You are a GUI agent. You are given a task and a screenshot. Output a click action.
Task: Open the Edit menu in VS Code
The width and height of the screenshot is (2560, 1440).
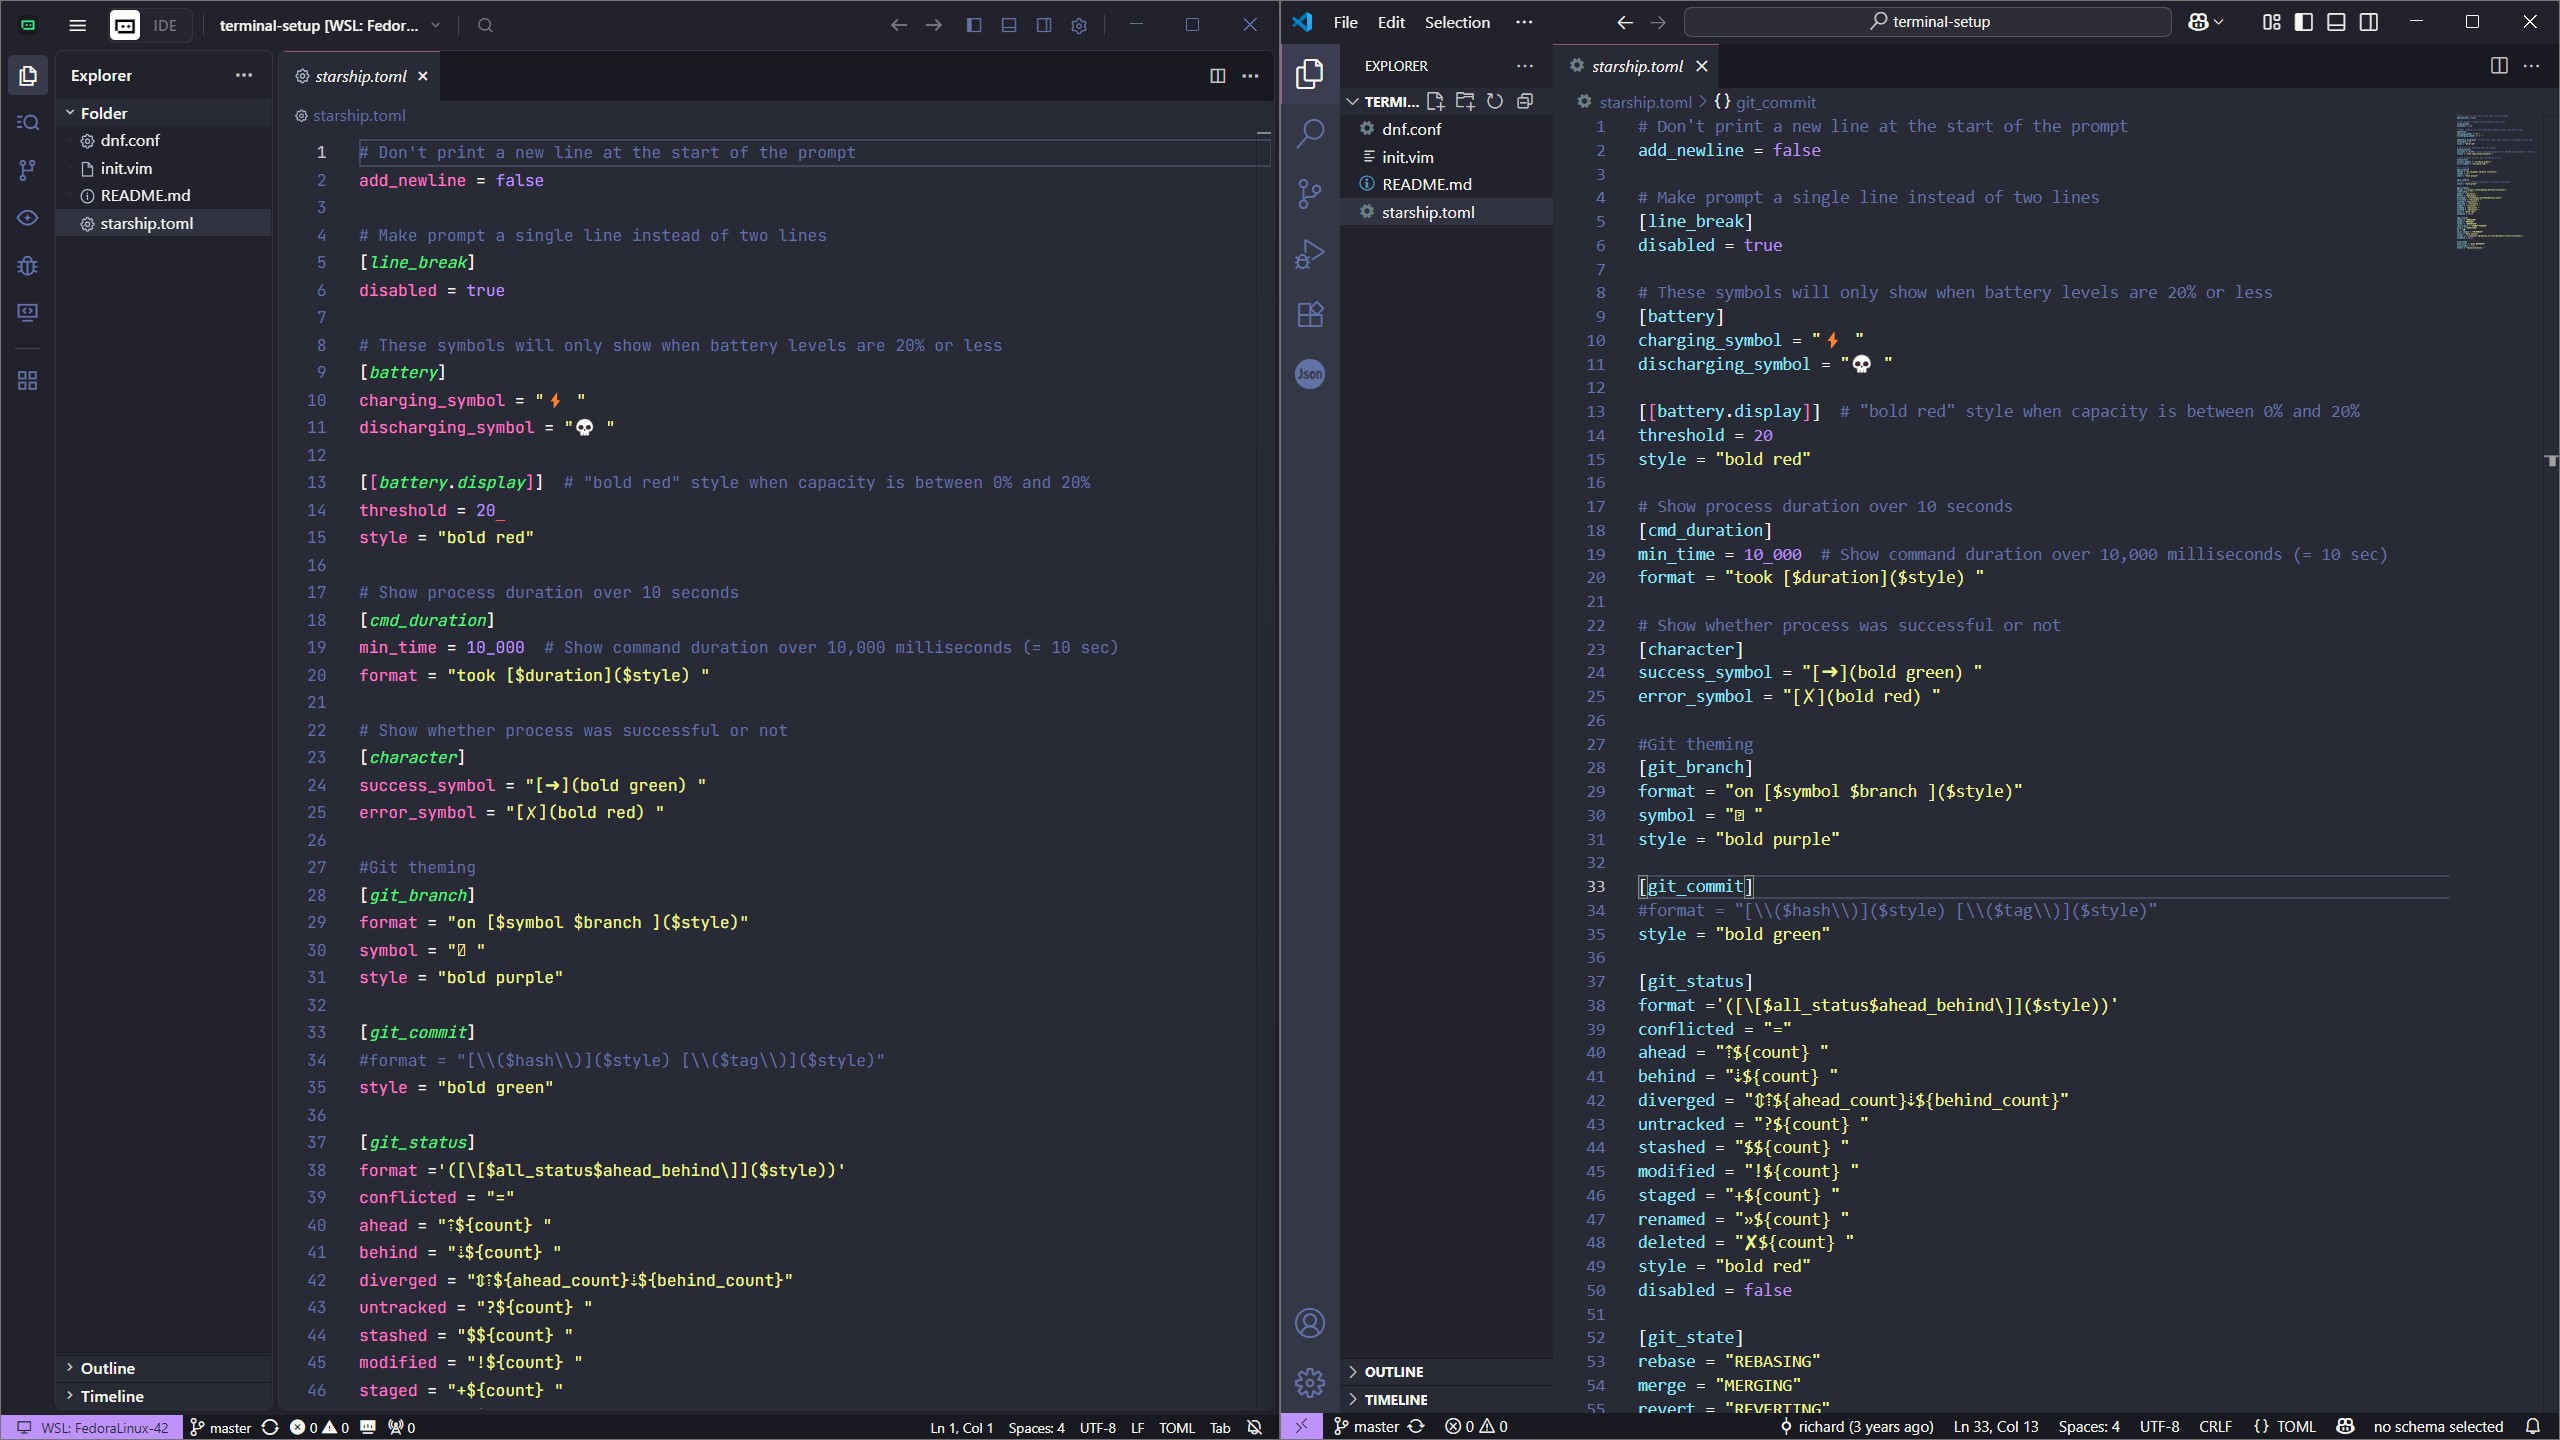(x=1391, y=22)
